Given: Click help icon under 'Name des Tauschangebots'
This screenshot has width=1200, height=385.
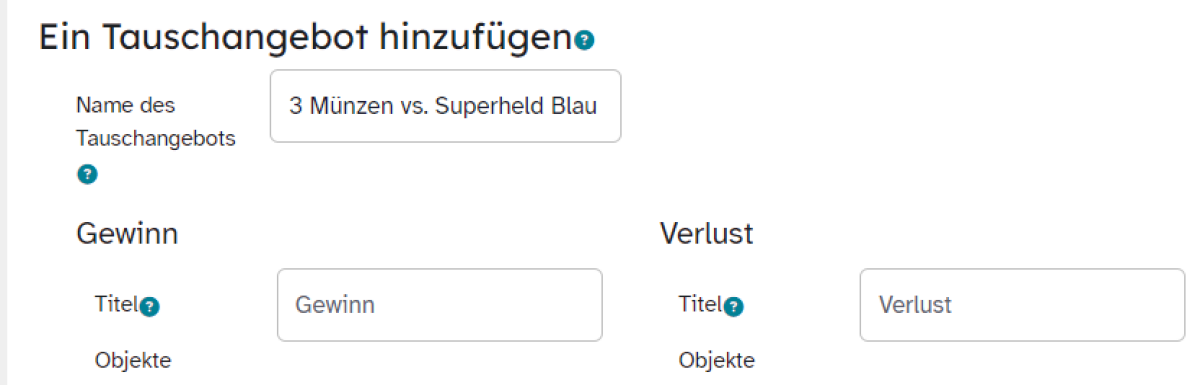Looking at the screenshot, I should point(87,175).
